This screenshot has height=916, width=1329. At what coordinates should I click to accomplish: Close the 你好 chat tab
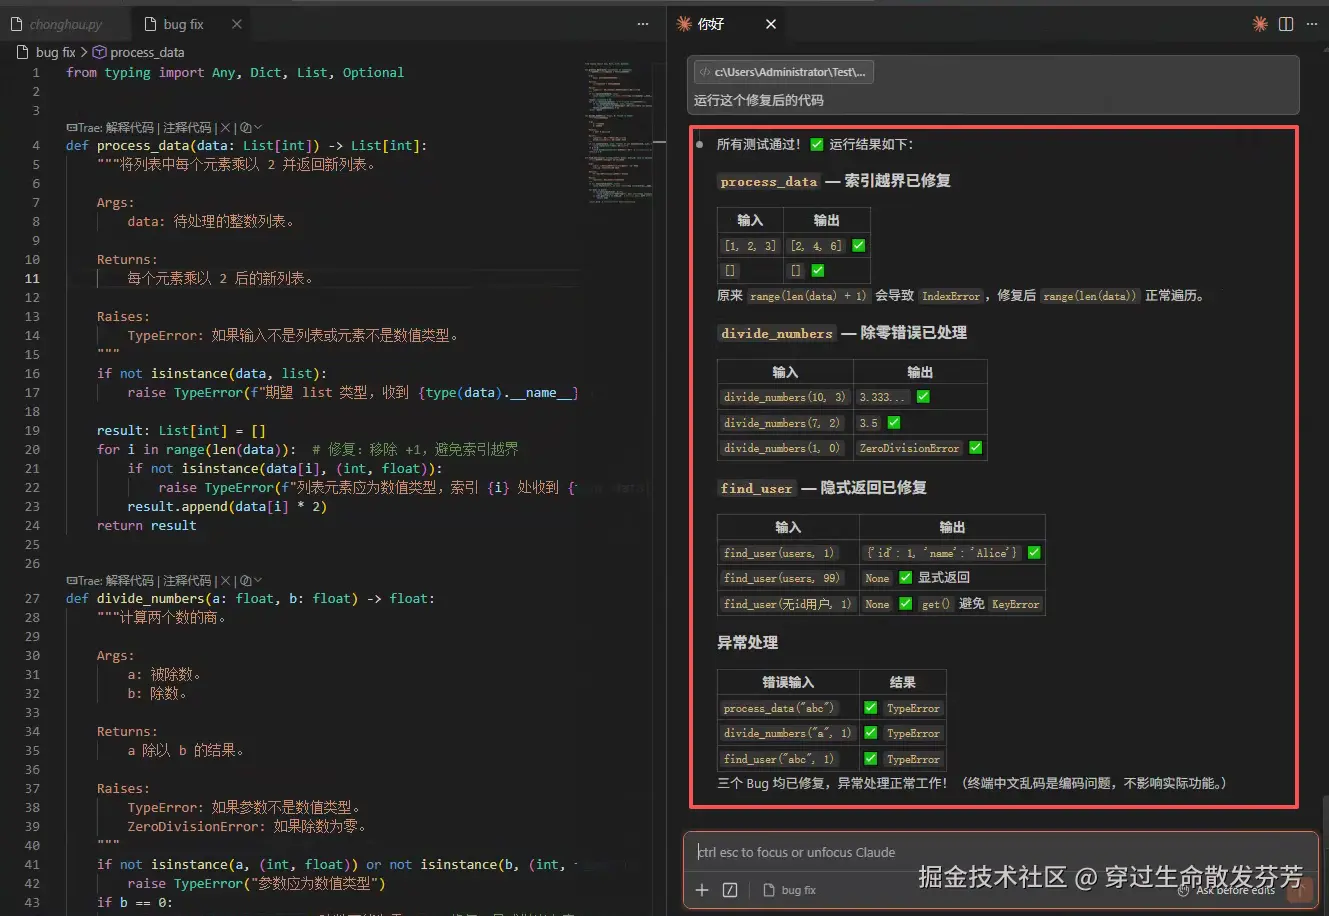point(771,24)
